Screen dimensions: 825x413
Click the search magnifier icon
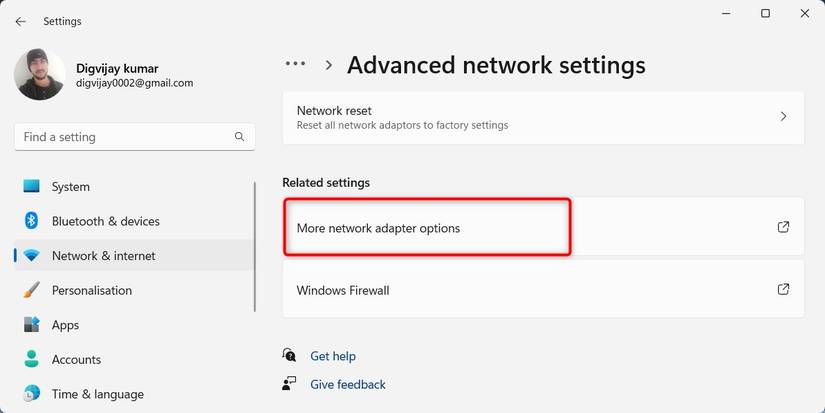coord(239,137)
